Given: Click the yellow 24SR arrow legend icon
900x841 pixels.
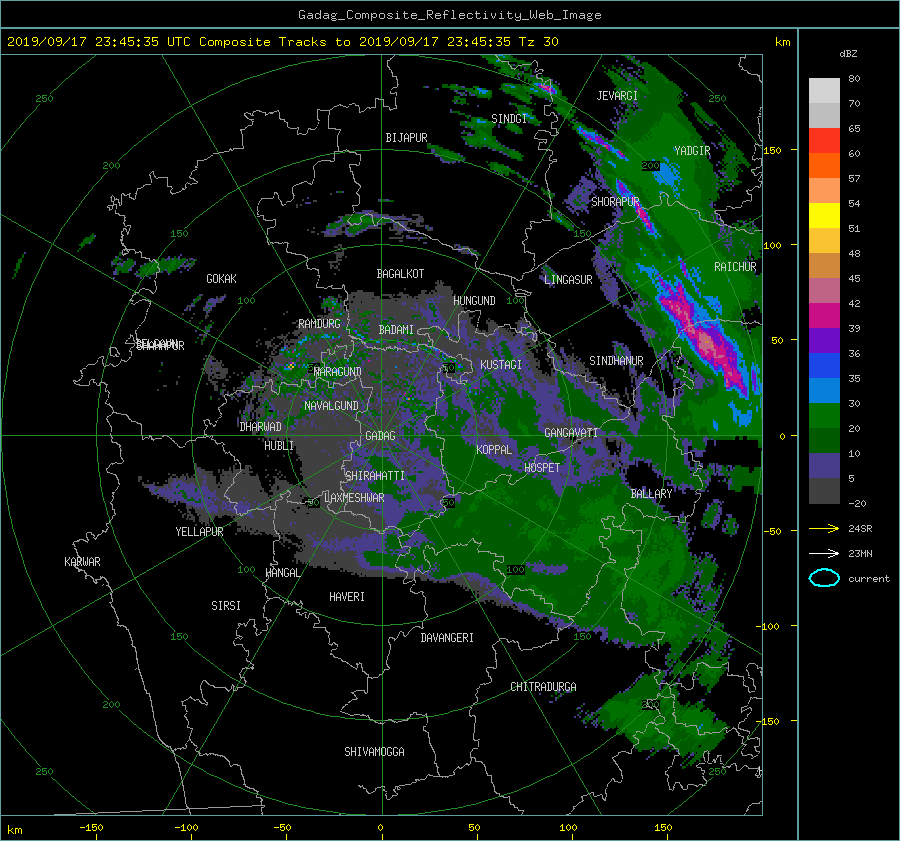Looking at the screenshot, I should coord(824,528).
